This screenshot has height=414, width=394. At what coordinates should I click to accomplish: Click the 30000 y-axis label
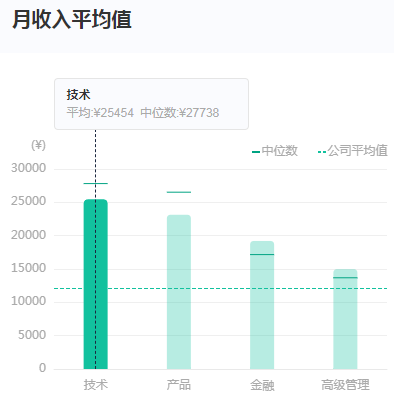click(x=28, y=168)
